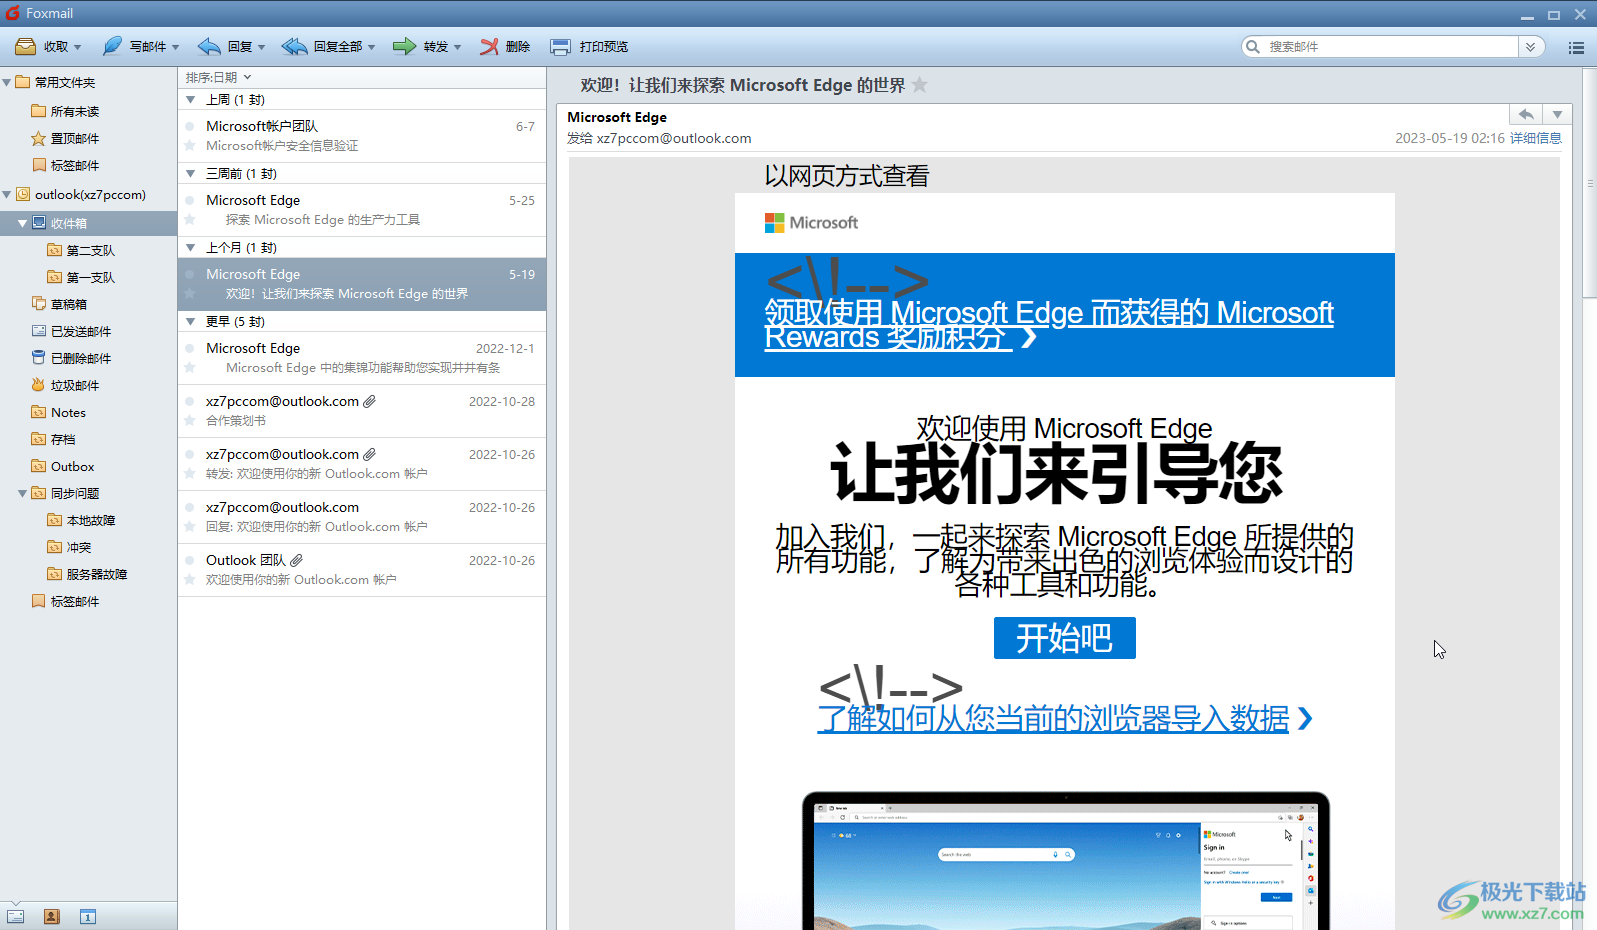1597x930 pixels.
Task: Collapse the 上周 (1 封) group
Action: pyautogui.click(x=190, y=100)
